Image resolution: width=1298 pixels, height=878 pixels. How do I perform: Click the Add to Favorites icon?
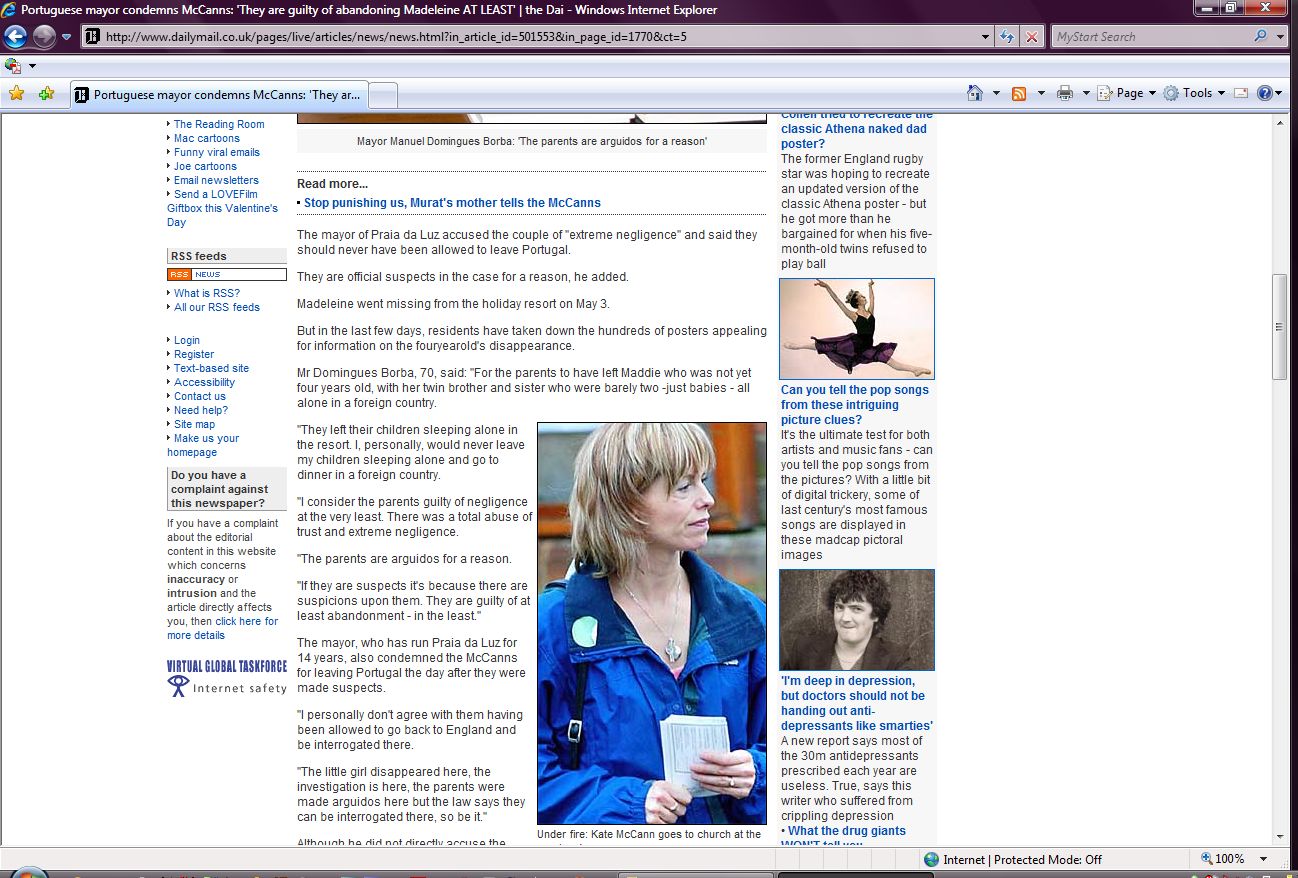coord(46,94)
